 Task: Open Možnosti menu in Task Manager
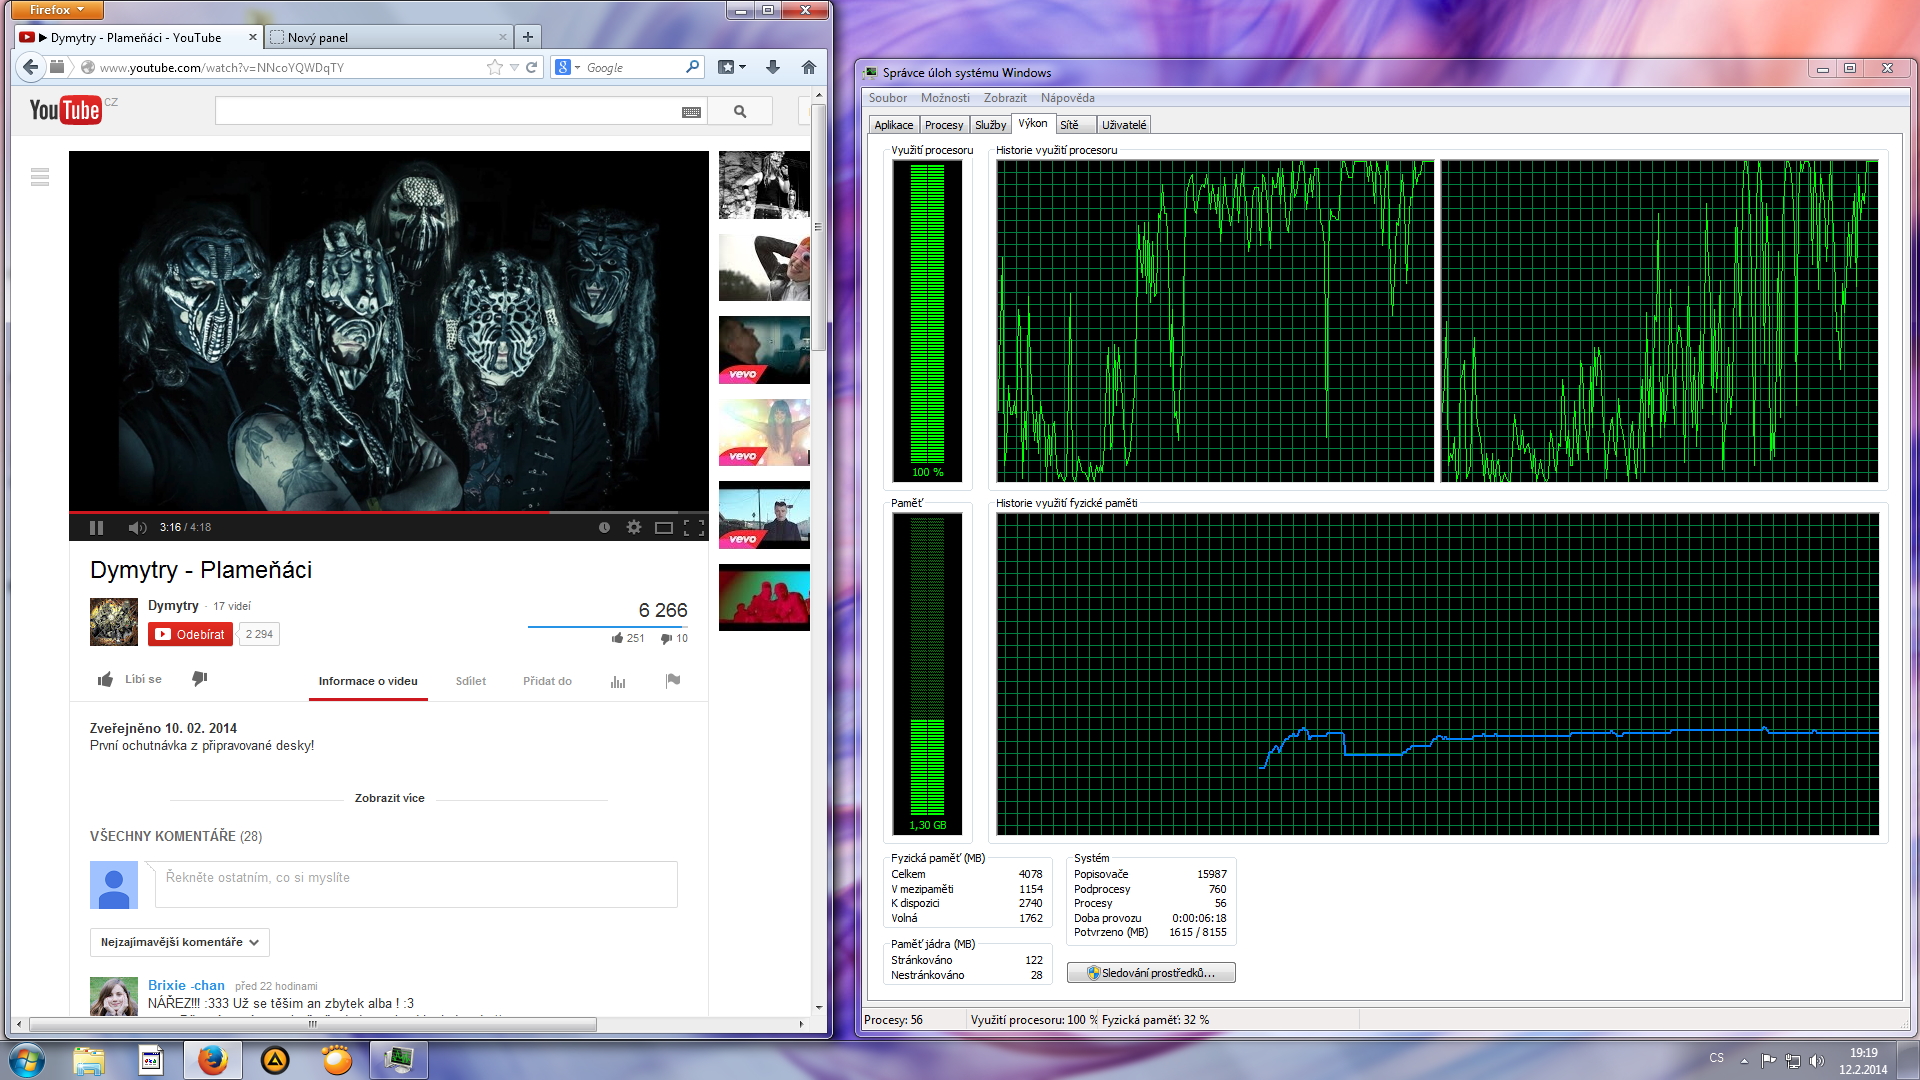tap(945, 98)
